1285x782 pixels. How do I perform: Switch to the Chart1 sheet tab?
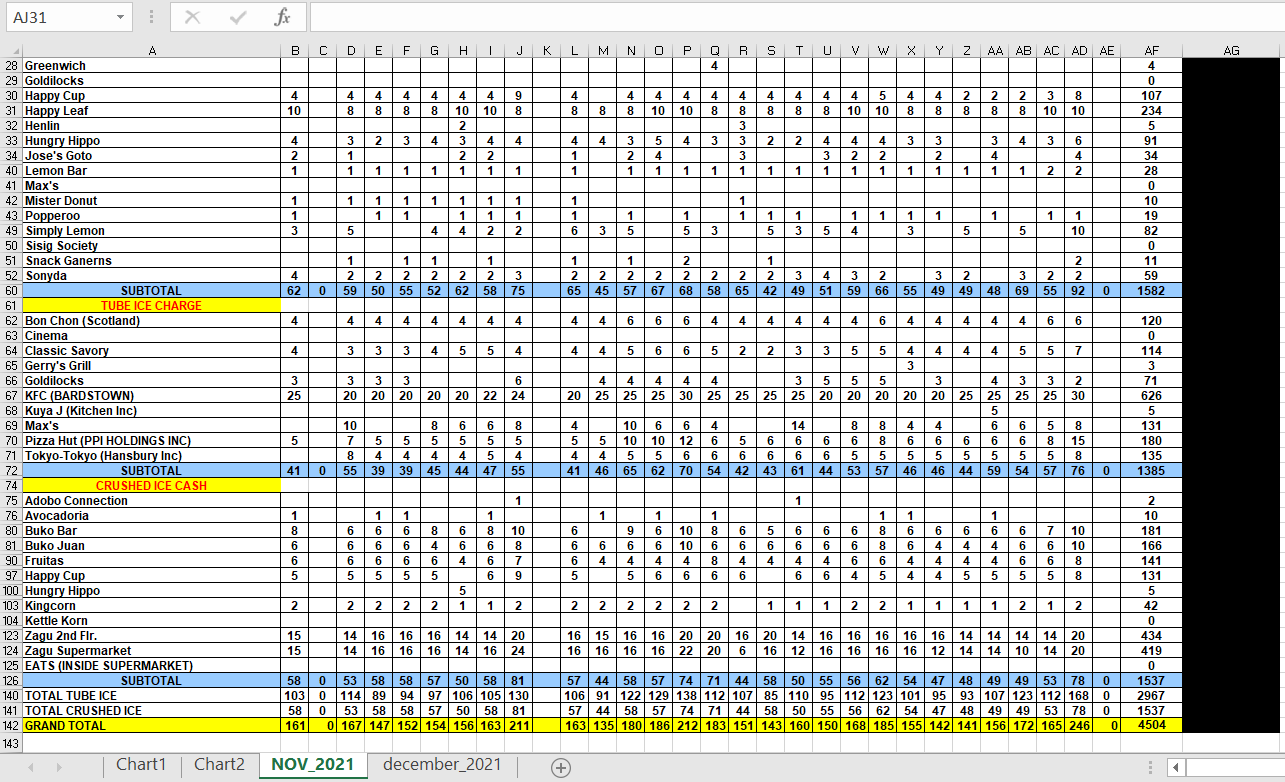[141, 765]
